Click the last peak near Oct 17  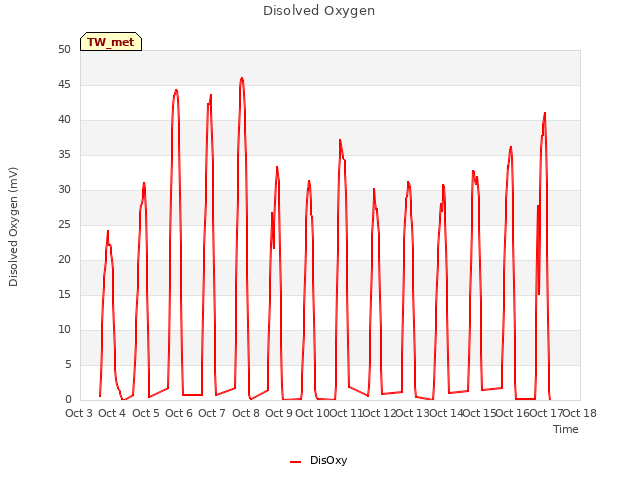tap(545, 113)
